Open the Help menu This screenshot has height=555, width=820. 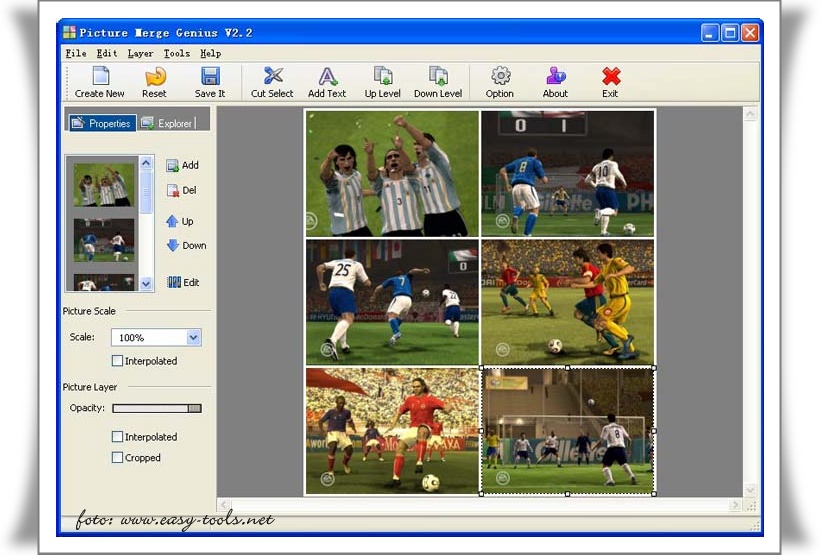[x=211, y=53]
